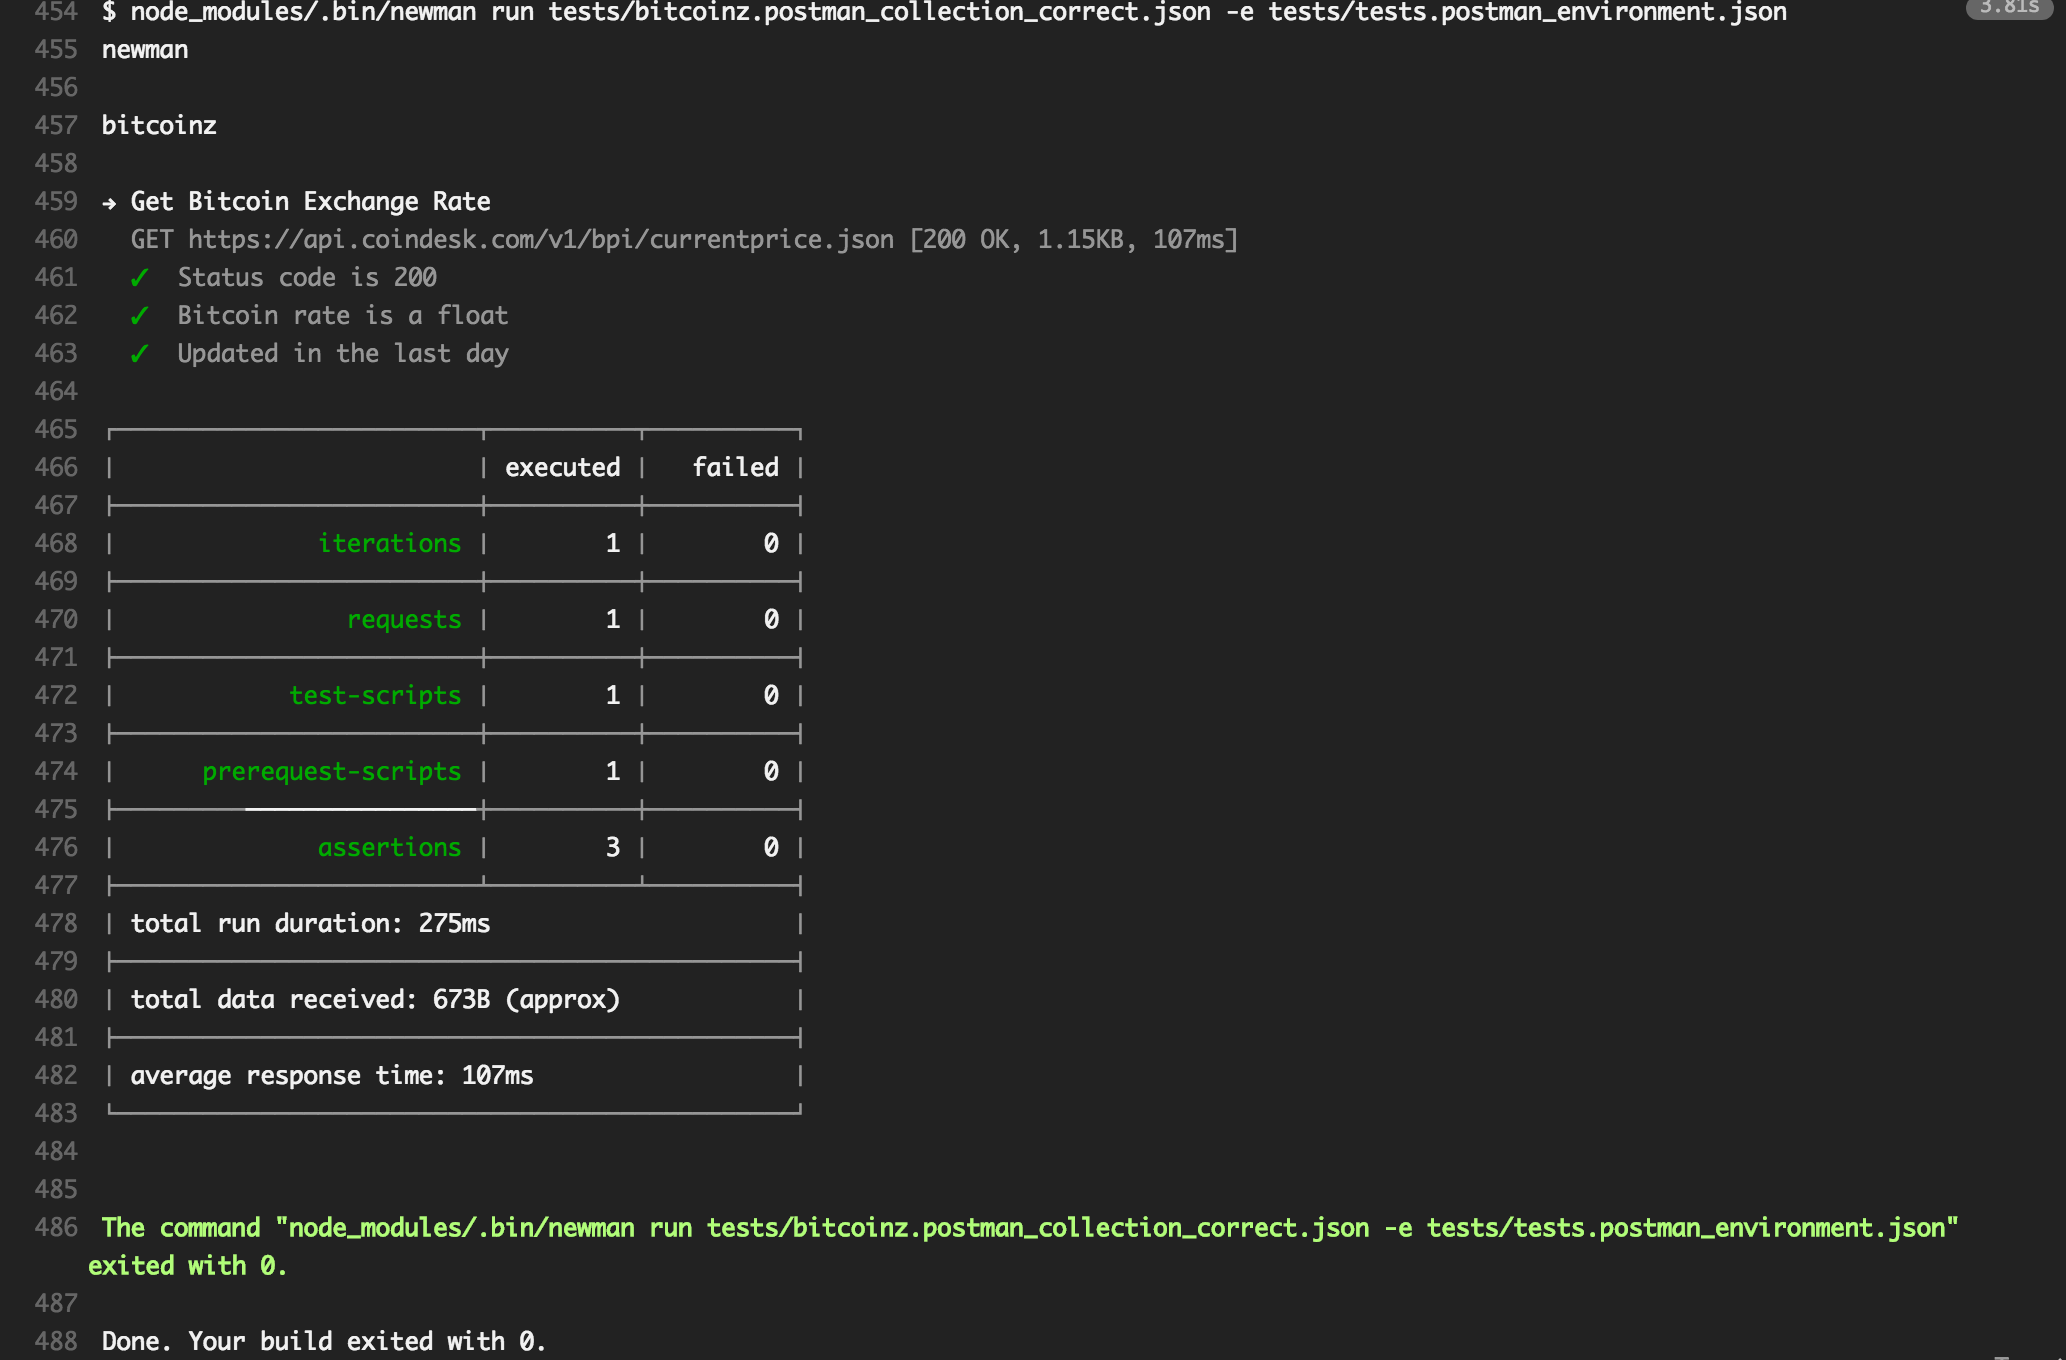This screenshot has width=2066, height=1360.
Task: Click the green 'exited with 0' message
Action: (187, 1265)
